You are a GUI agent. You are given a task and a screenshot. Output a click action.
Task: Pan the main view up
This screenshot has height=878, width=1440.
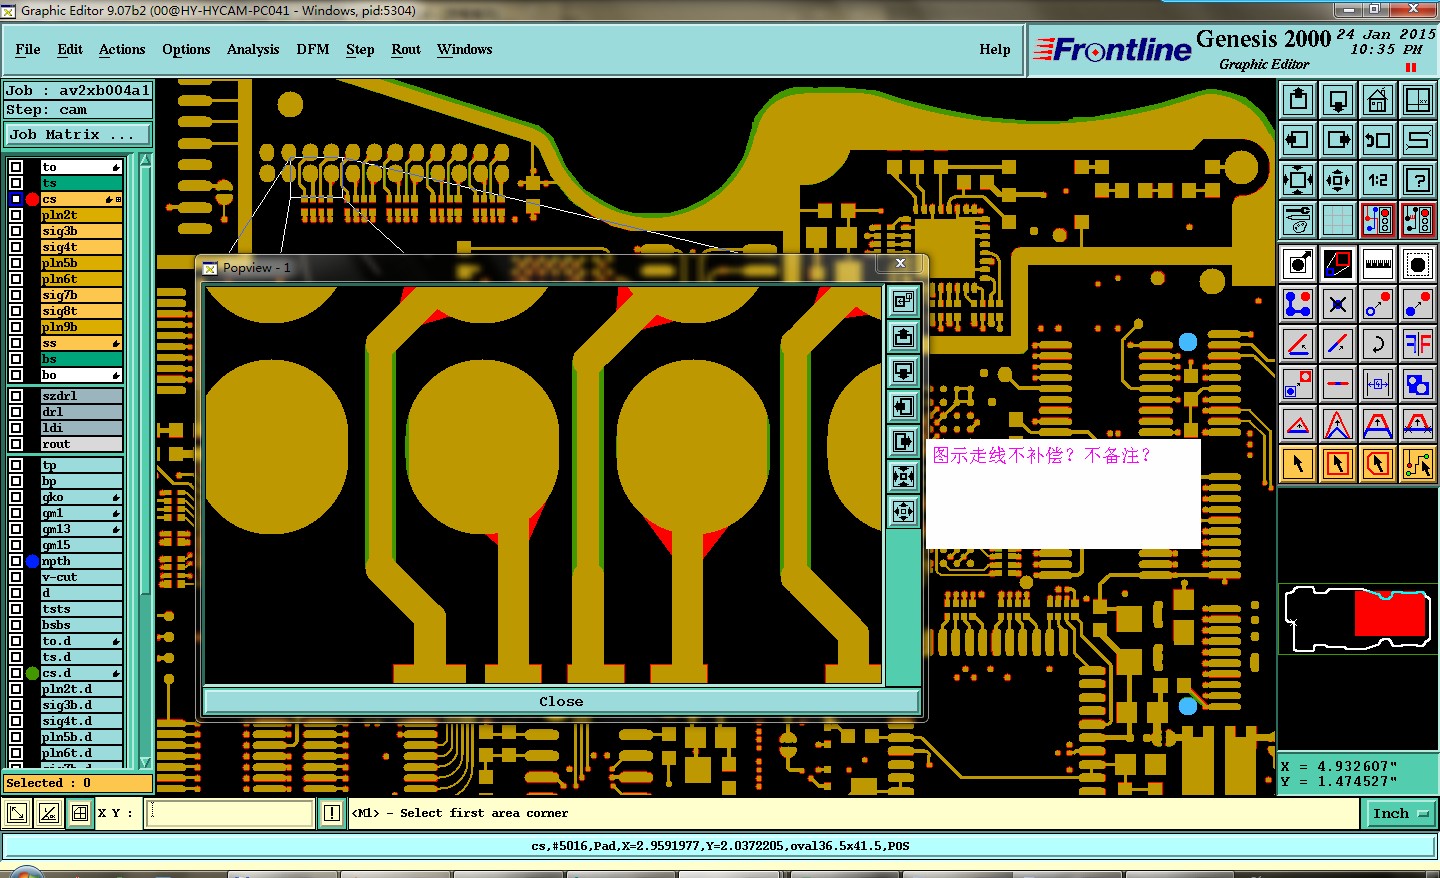(1298, 100)
